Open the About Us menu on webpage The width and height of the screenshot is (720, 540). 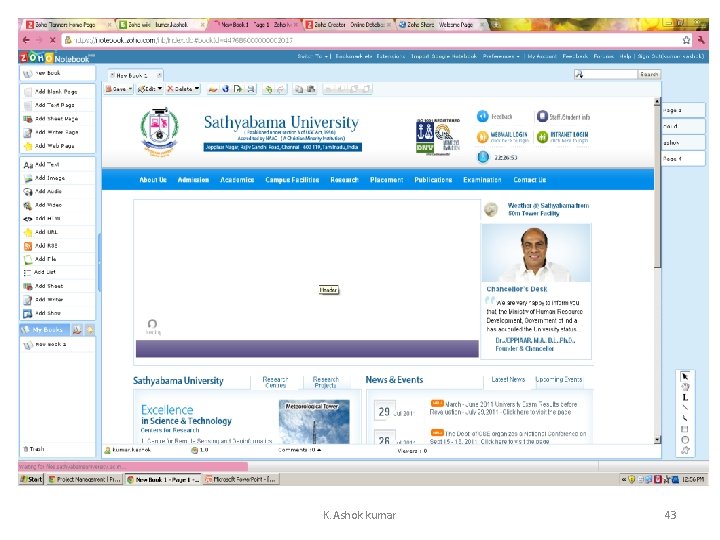(x=153, y=180)
